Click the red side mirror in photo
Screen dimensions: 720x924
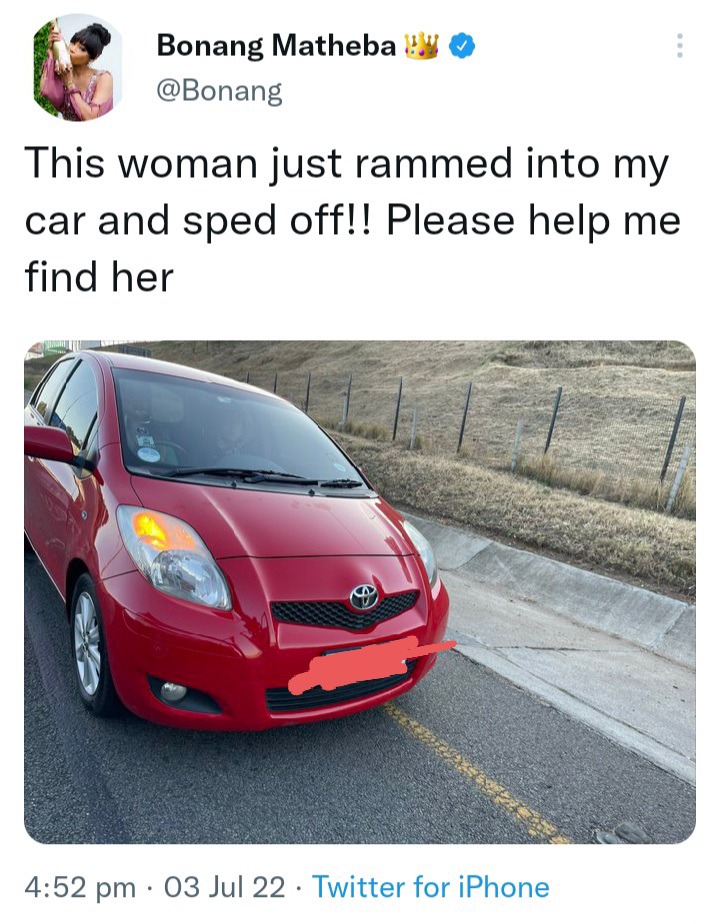pos(49,444)
